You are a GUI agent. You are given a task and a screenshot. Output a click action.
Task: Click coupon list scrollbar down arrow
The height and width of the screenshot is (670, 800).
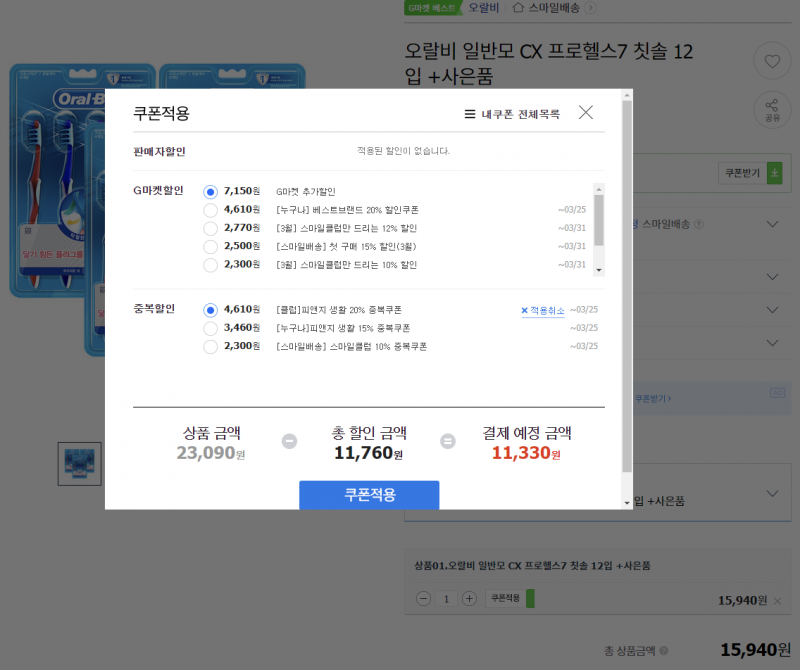coord(599,270)
